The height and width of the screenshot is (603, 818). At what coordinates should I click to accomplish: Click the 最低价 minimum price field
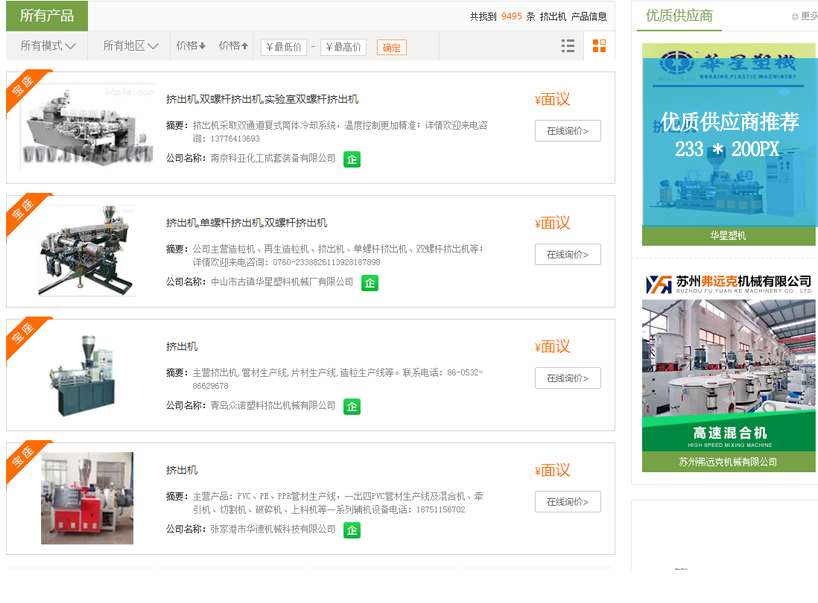284,47
